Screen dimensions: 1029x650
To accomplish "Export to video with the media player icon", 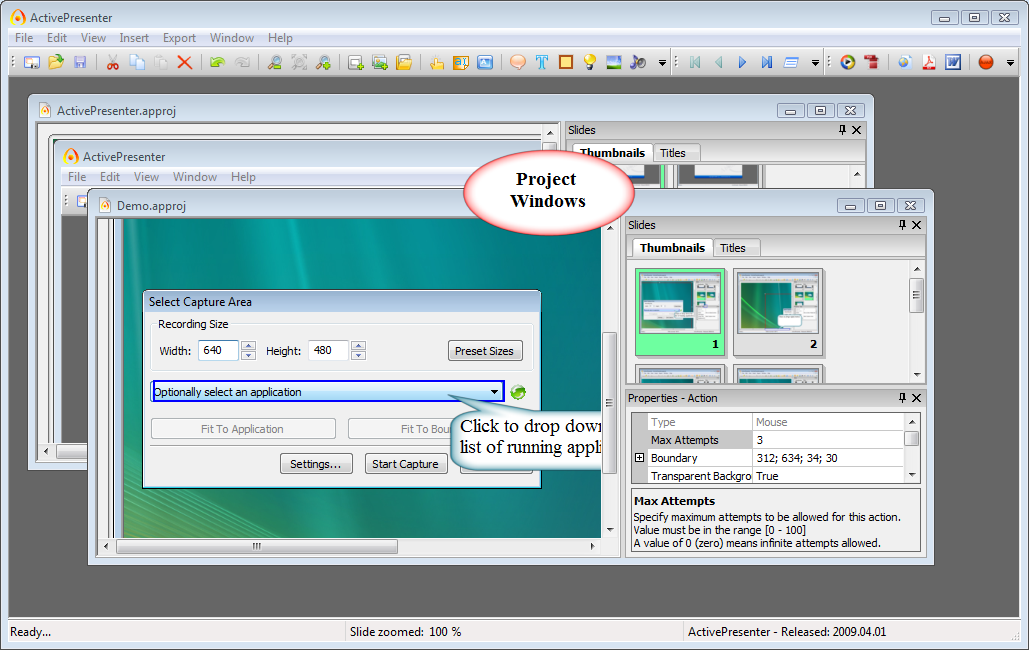I will click(x=848, y=62).
